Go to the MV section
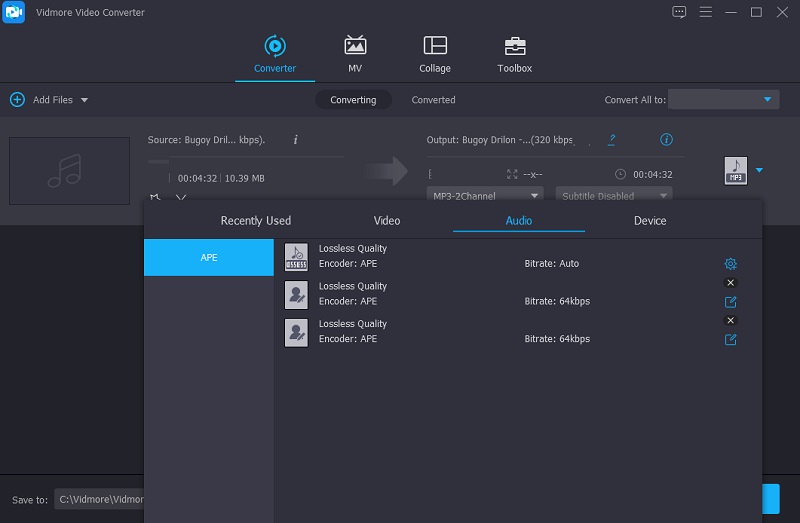This screenshot has height=523, width=800. (355, 55)
